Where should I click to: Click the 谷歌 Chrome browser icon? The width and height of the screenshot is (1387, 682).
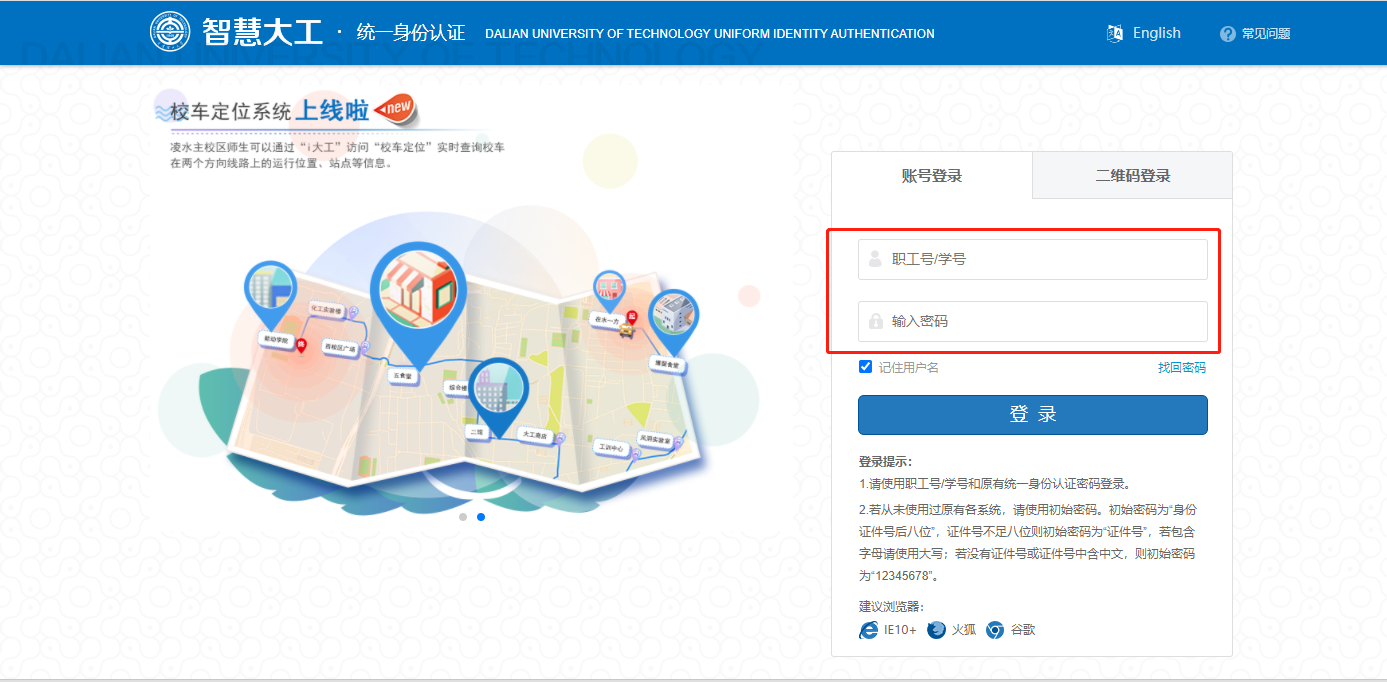pos(995,630)
